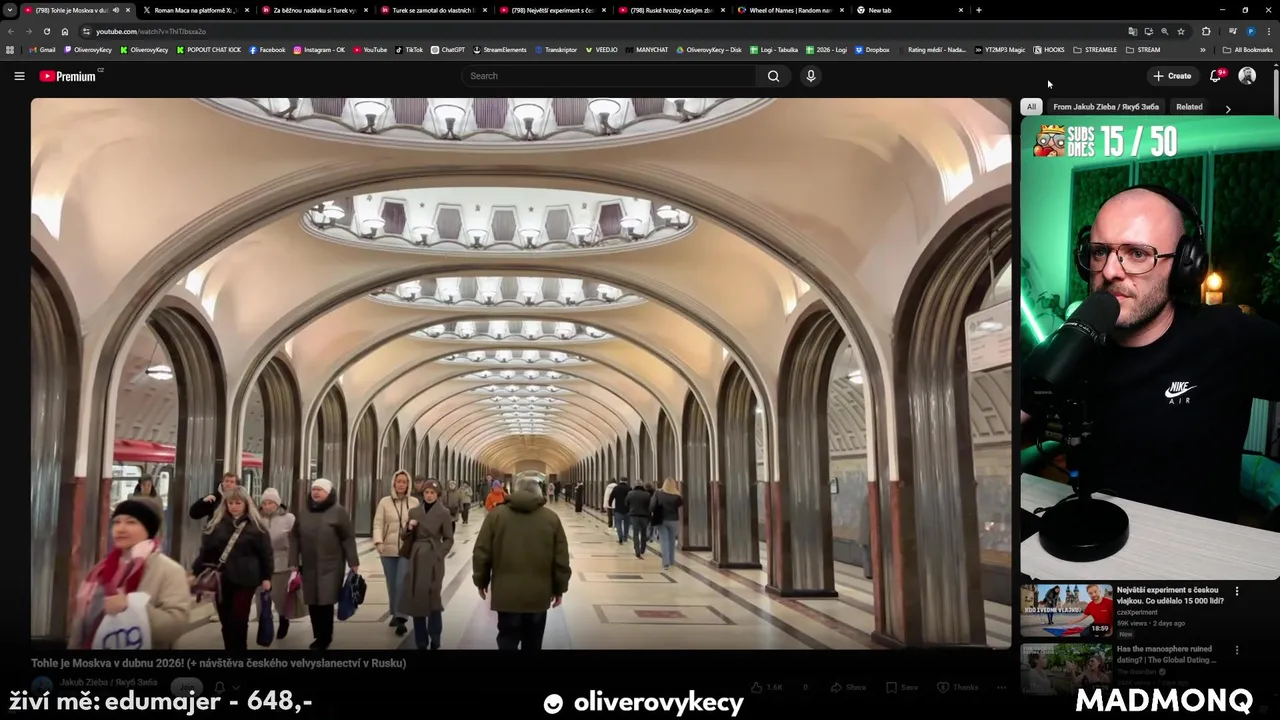Open the TikTok bookmark

(x=409, y=50)
